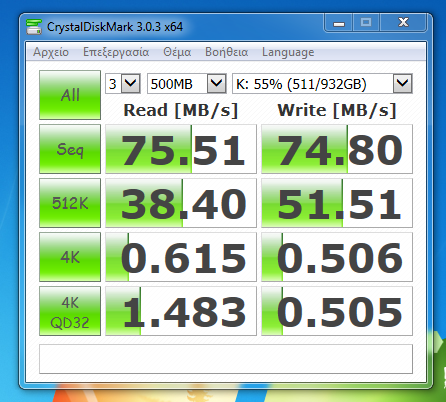Open the Επεξεργασία menu
This screenshot has width=446, height=402.
click(x=116, y=52)
